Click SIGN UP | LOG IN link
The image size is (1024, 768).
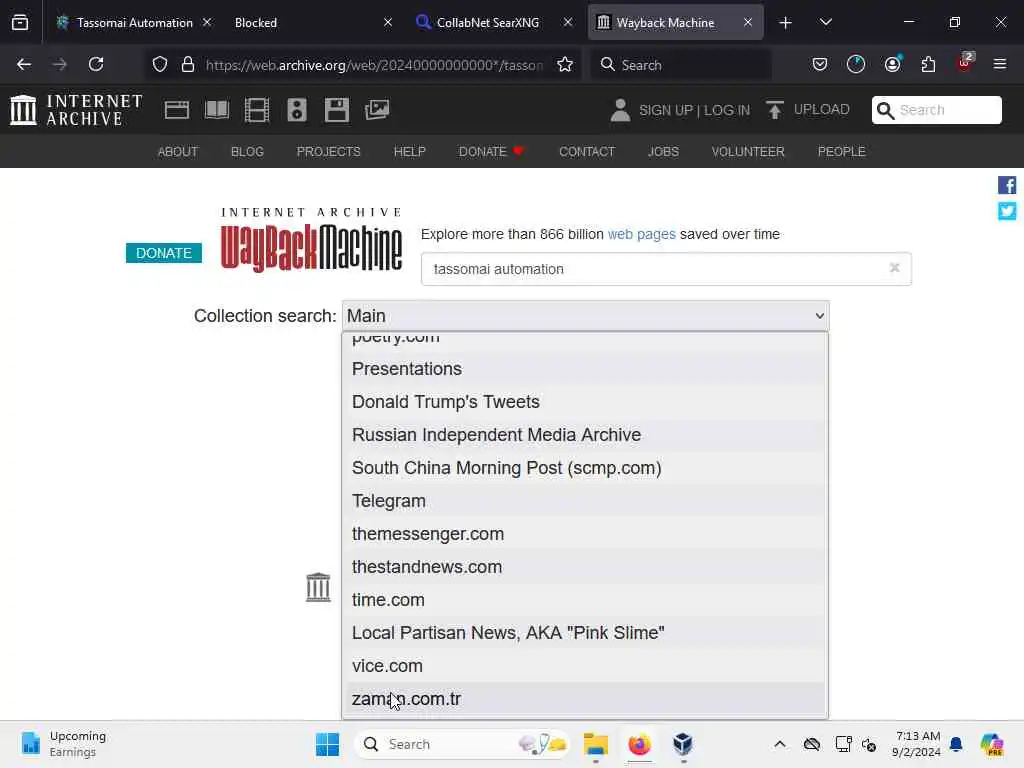tap(694, 110)
